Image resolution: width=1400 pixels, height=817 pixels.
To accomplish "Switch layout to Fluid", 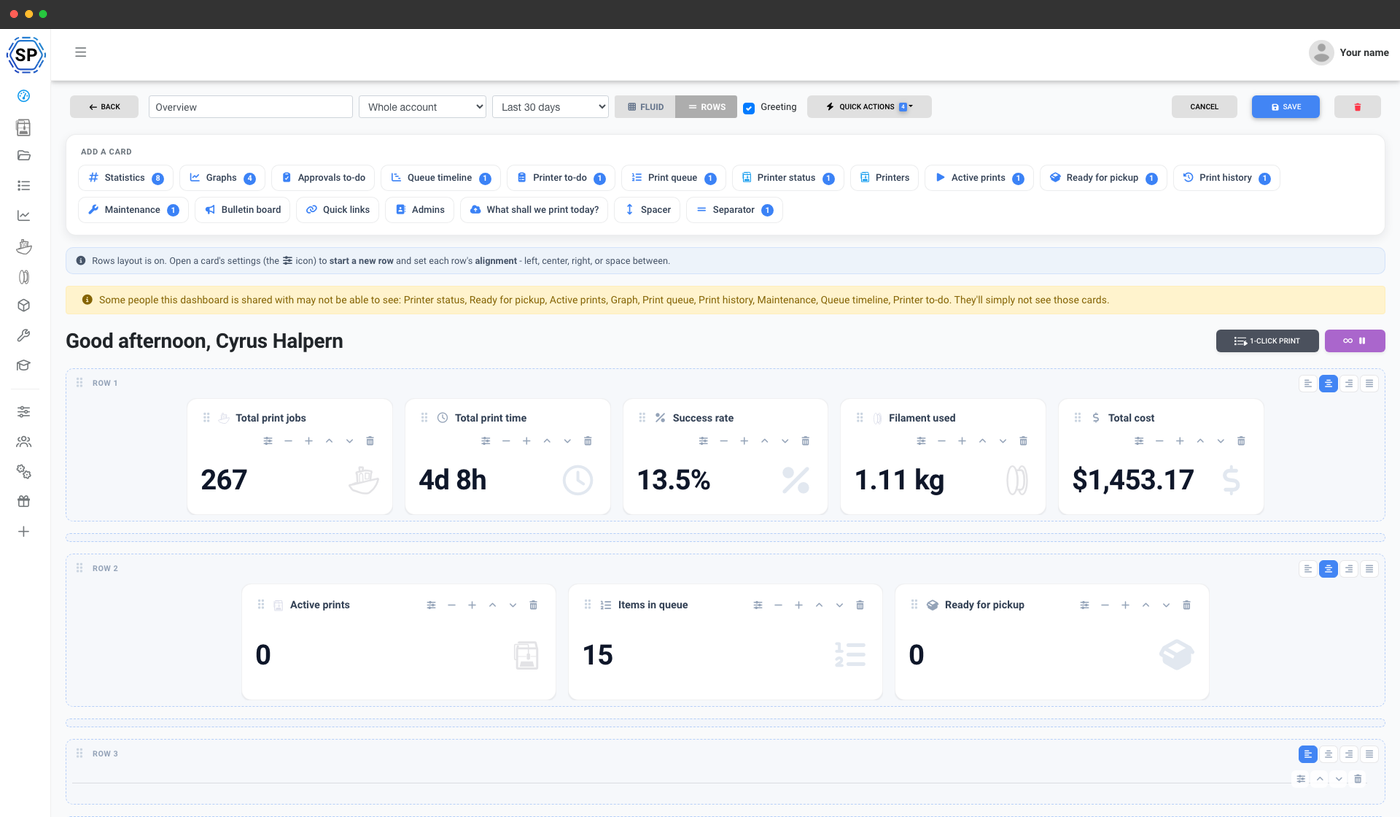I will [645, 107].
